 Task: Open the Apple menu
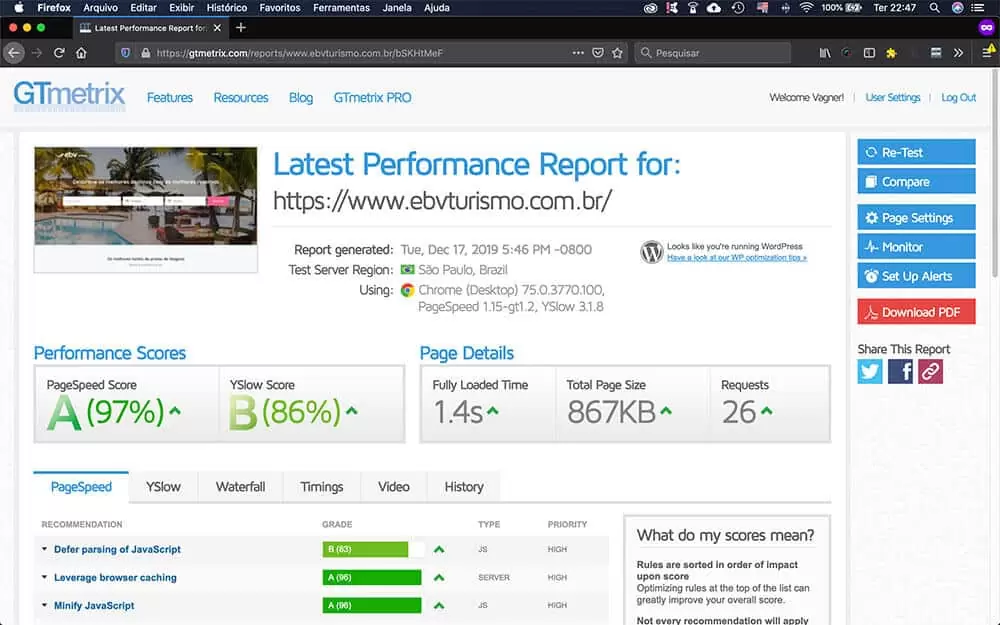click(18, 8)
